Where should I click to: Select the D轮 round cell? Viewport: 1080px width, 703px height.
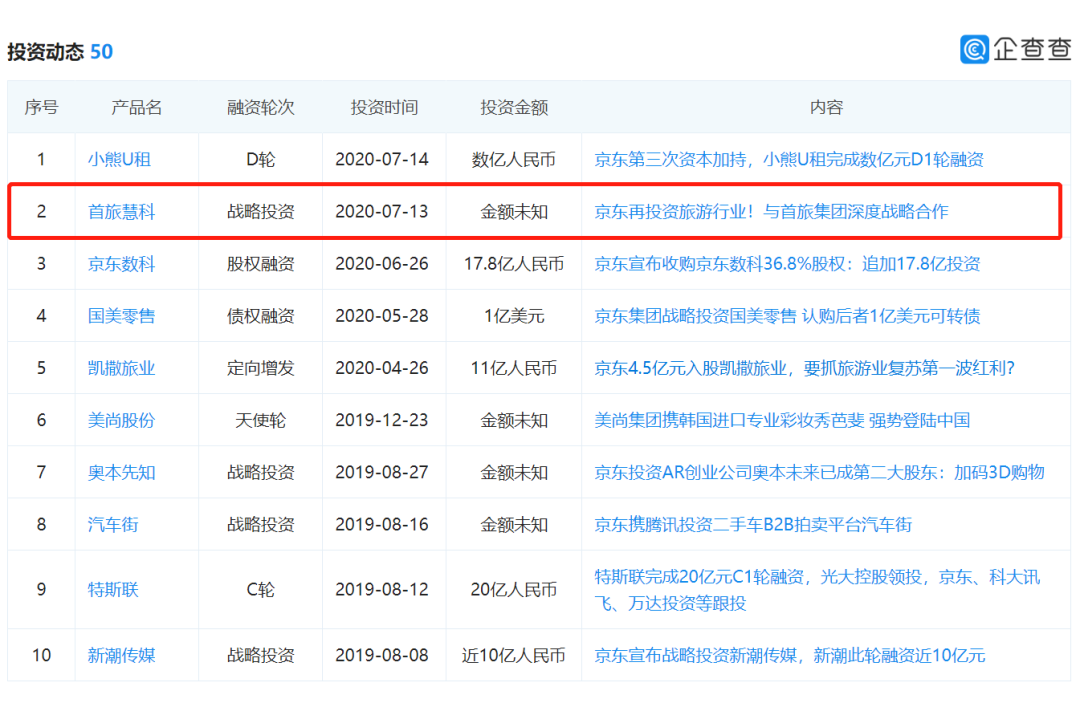(x=260, y=160)
